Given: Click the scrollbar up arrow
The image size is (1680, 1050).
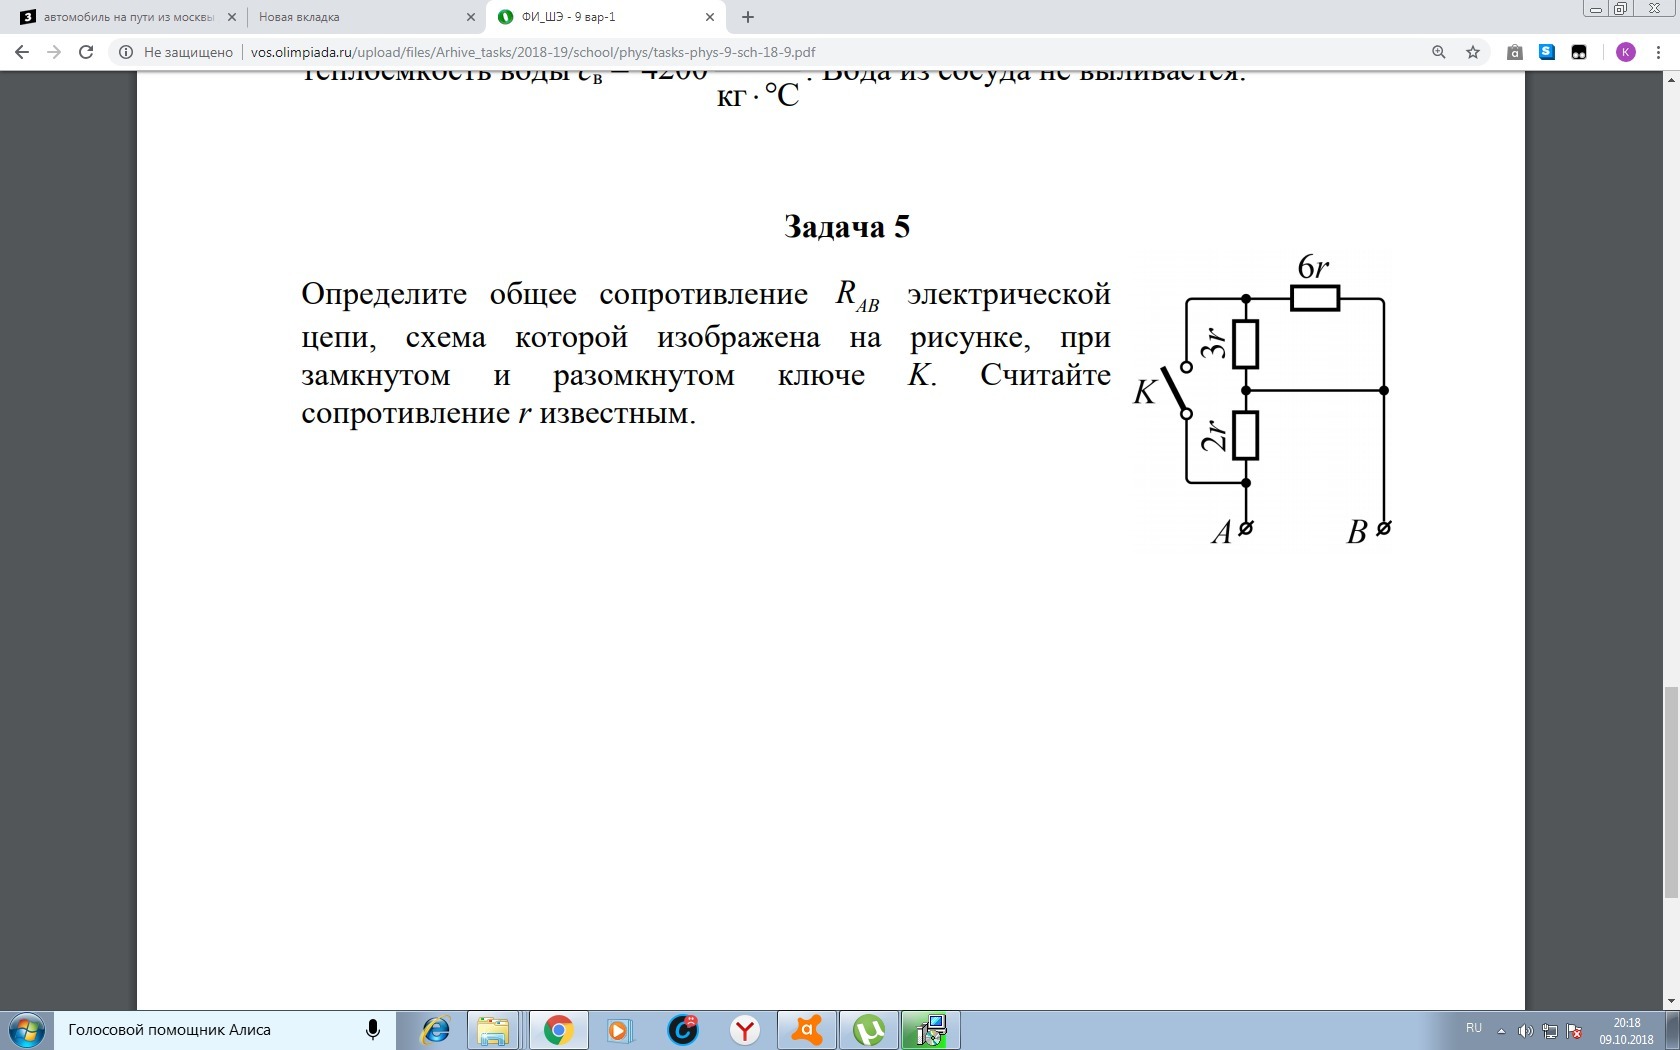Looking at the screenshot, I should pos(1671,79).
